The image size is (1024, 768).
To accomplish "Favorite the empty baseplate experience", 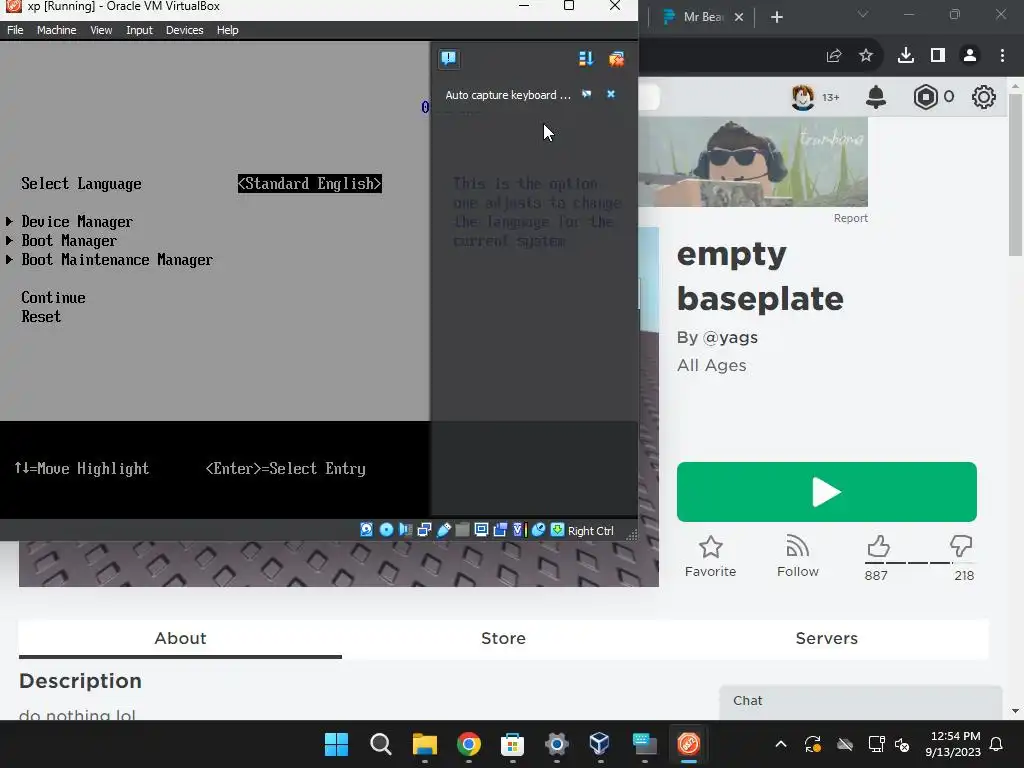I will tap(711, 556).
